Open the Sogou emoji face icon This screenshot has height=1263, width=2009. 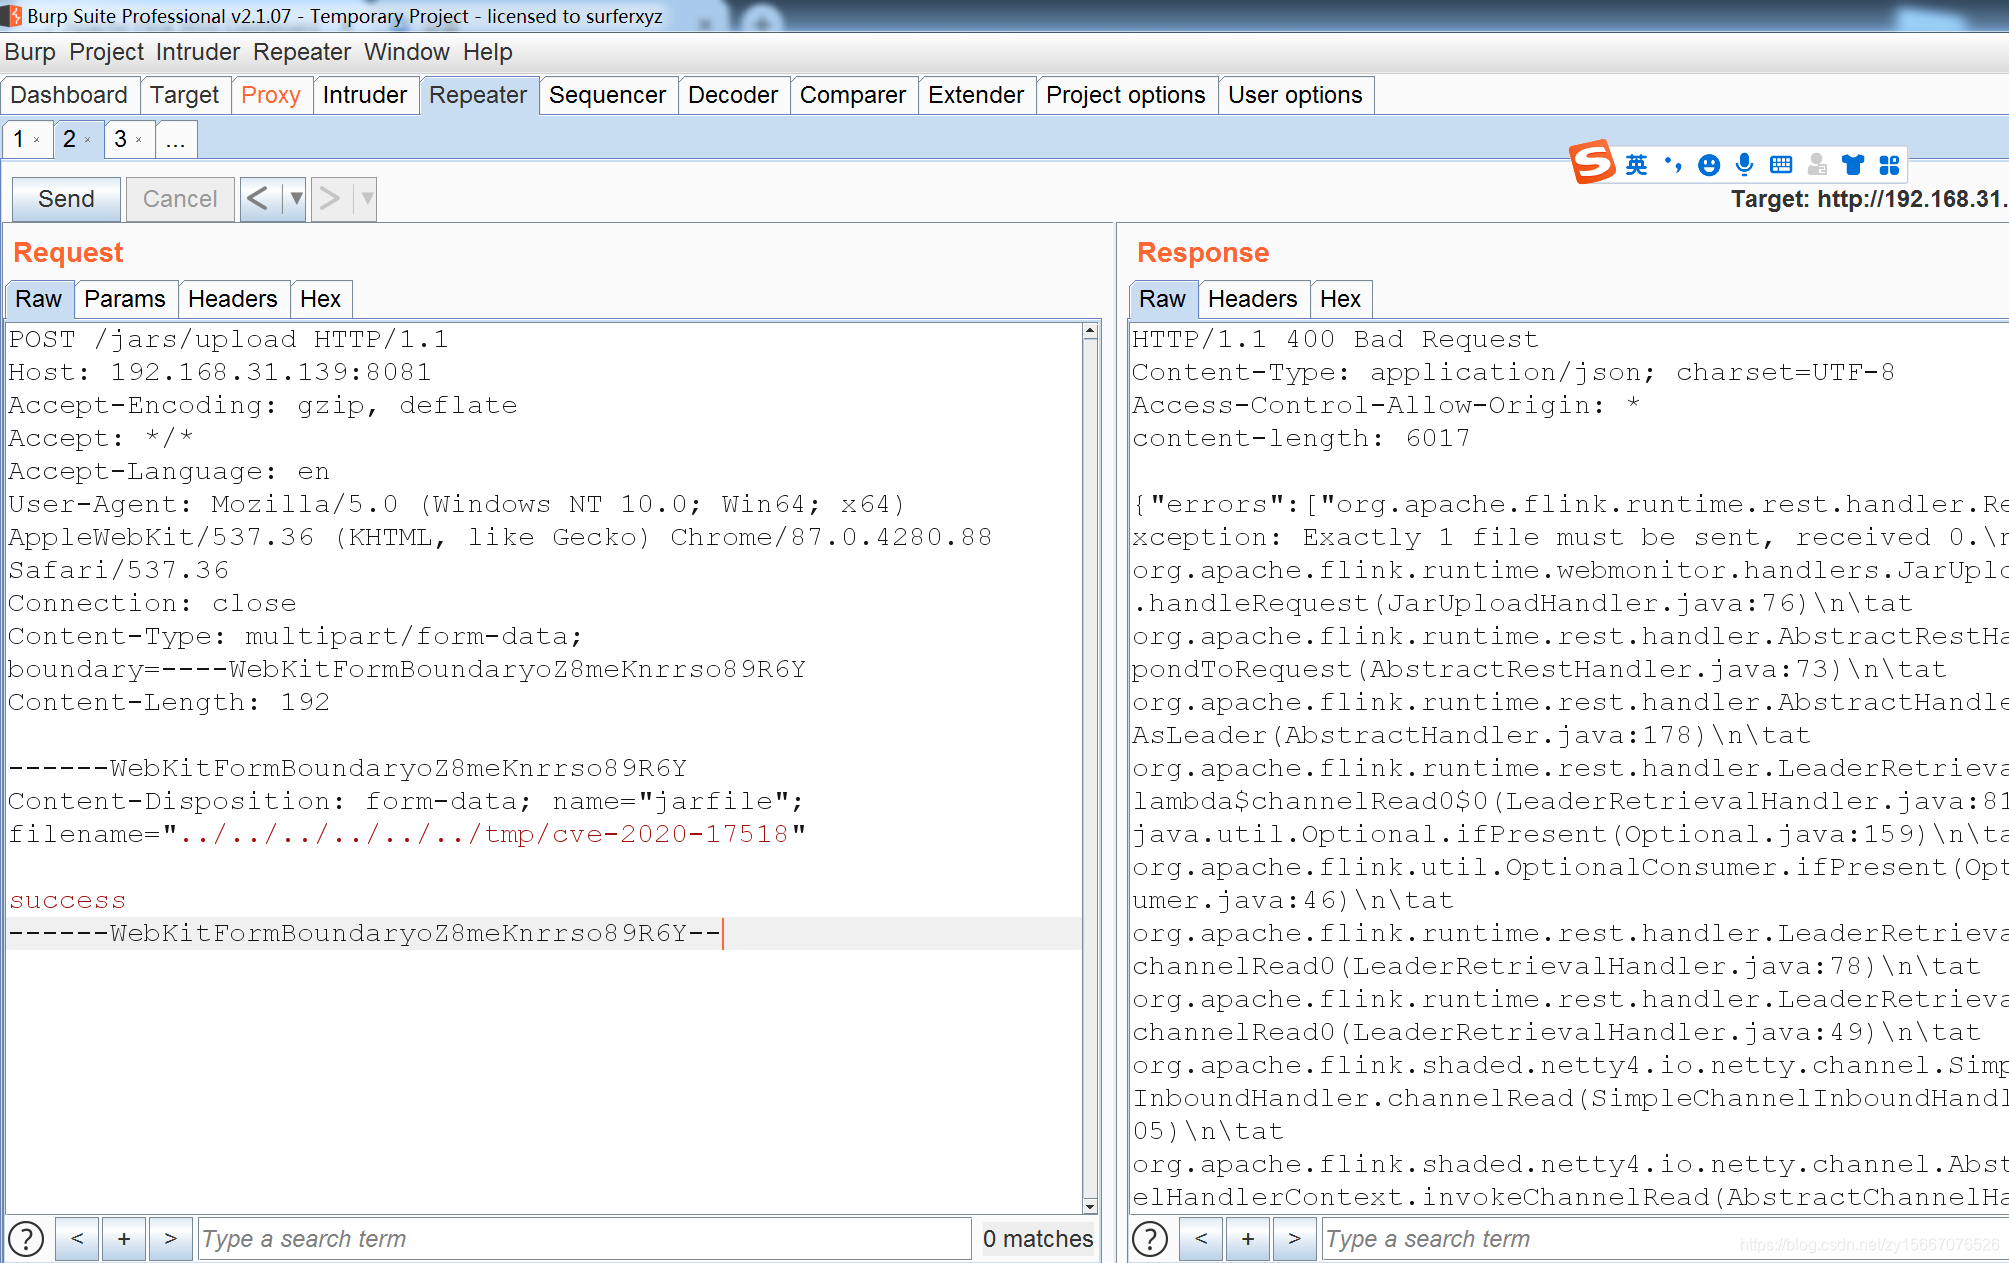click(1709, 165)
